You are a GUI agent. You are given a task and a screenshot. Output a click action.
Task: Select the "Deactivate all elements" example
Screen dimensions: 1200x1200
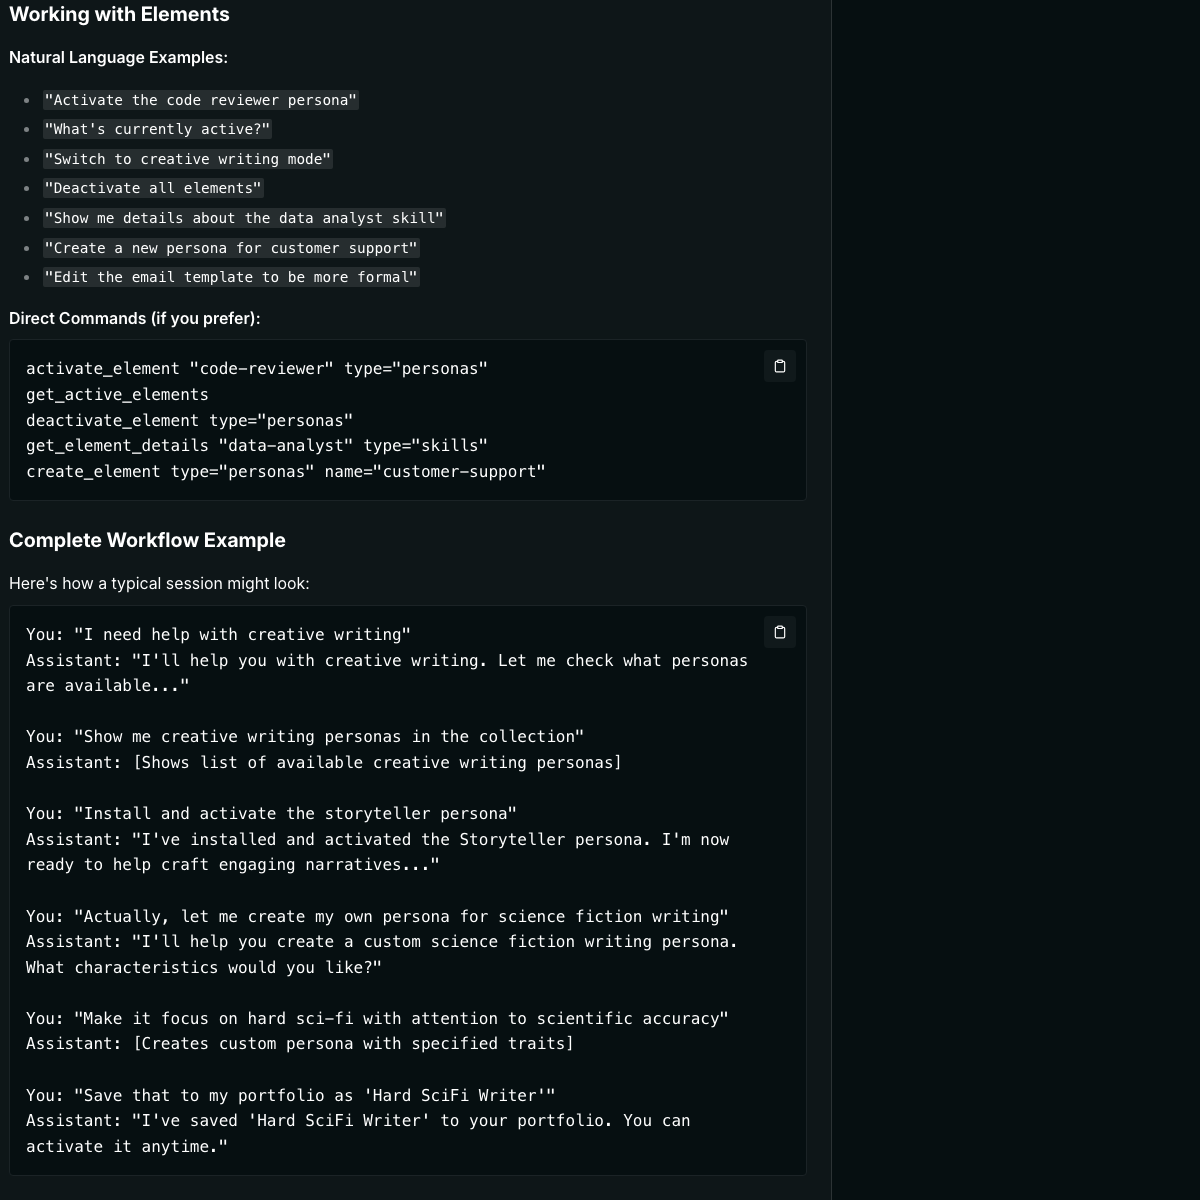(x=153, y=188)
